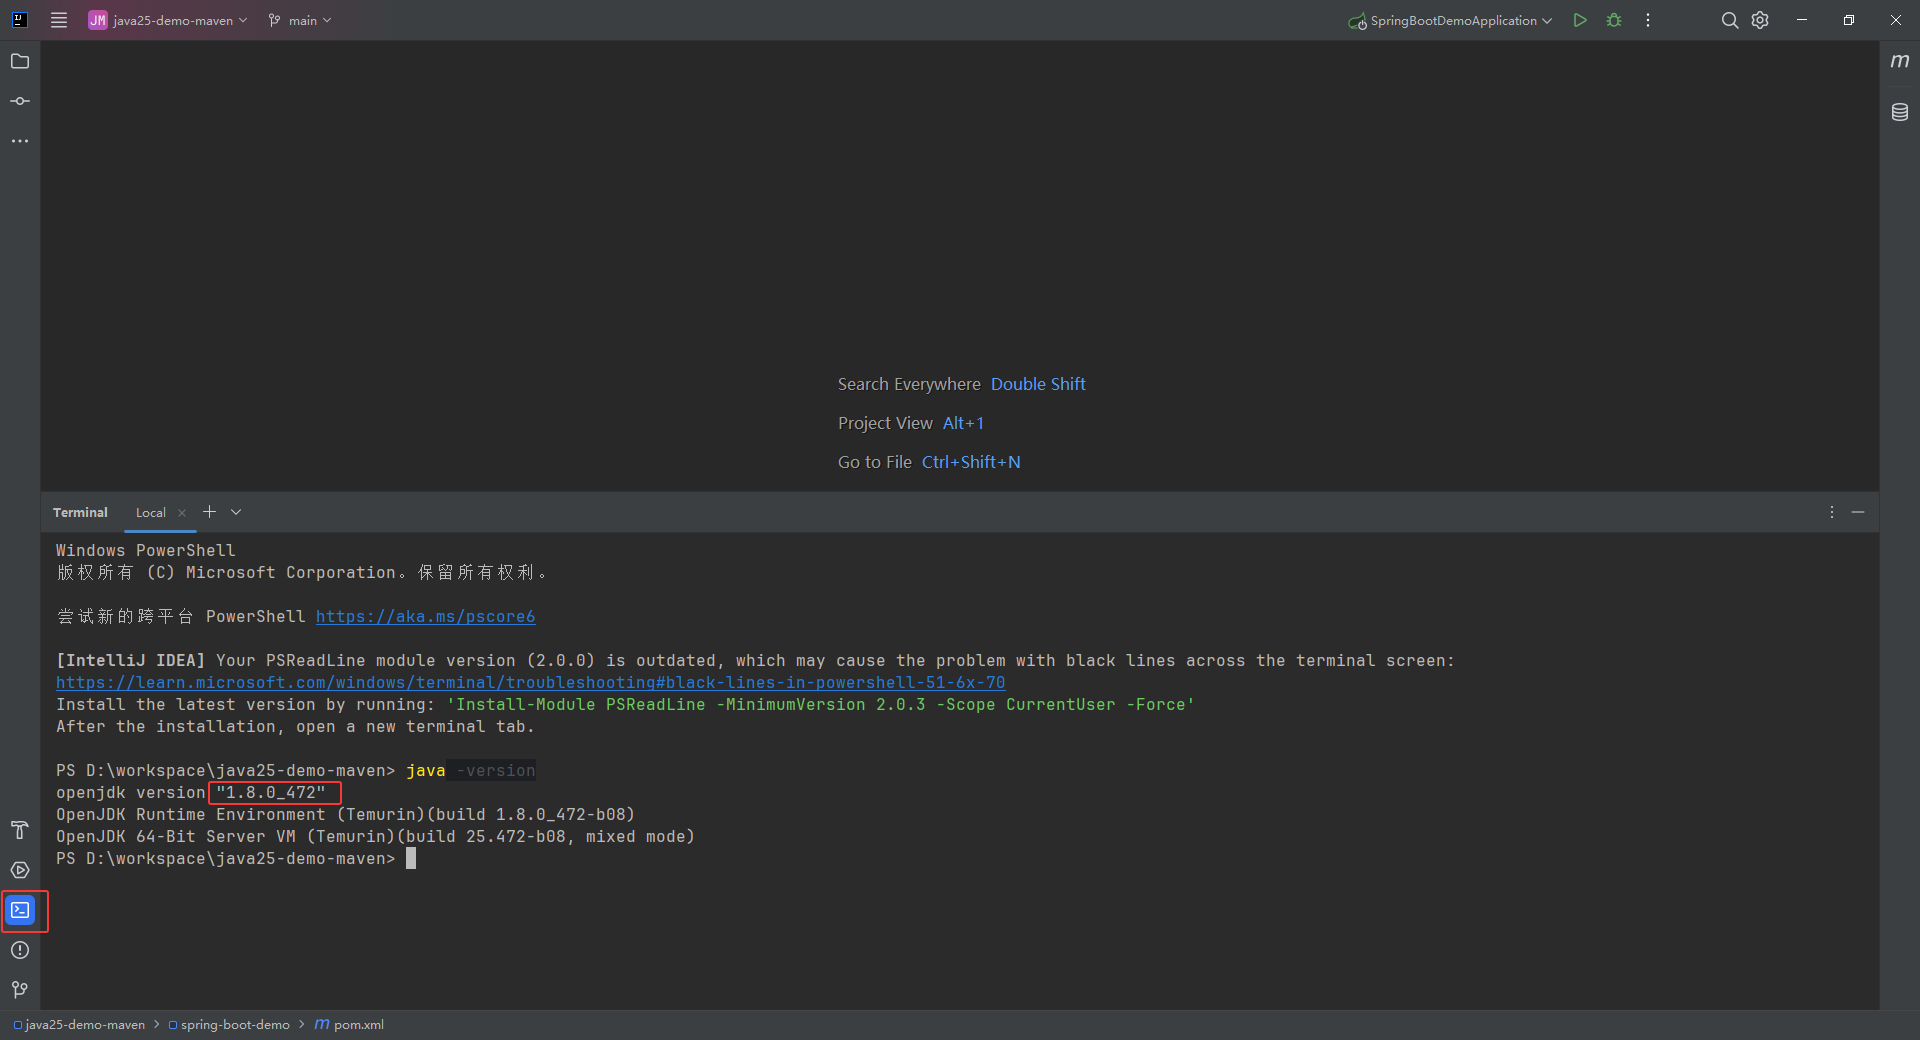Expand the terminal sessions chevron
1920x1040 pixels.
click(x=236, y=512)
